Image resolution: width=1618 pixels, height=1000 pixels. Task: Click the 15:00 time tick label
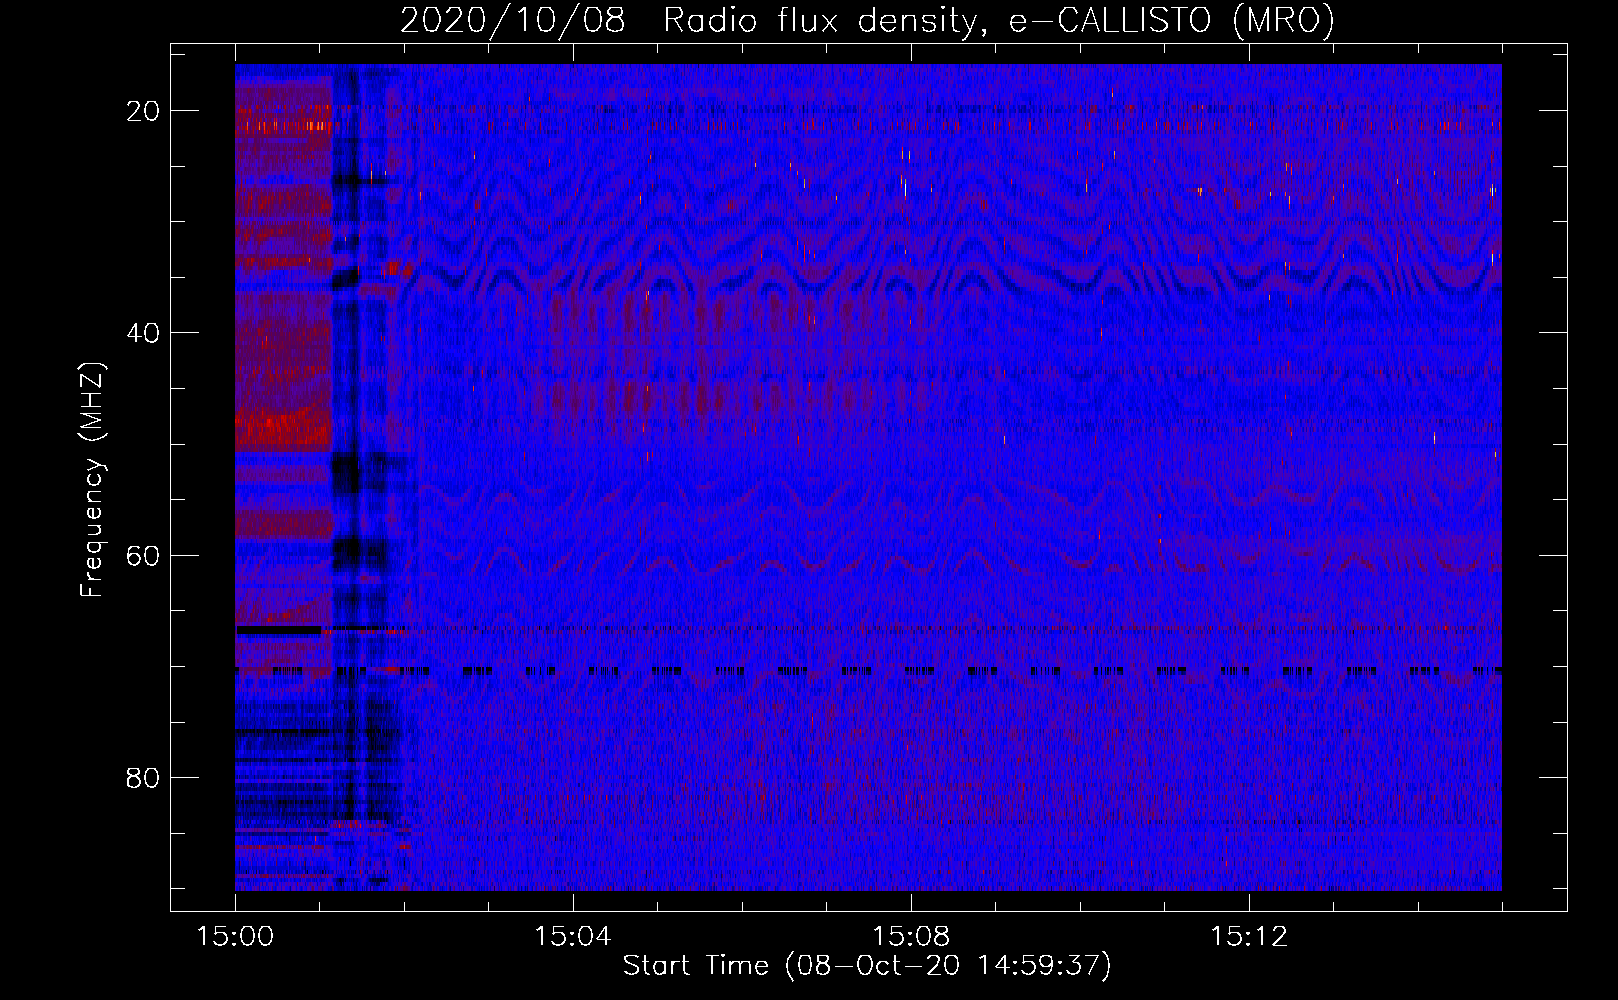(235, 937)
